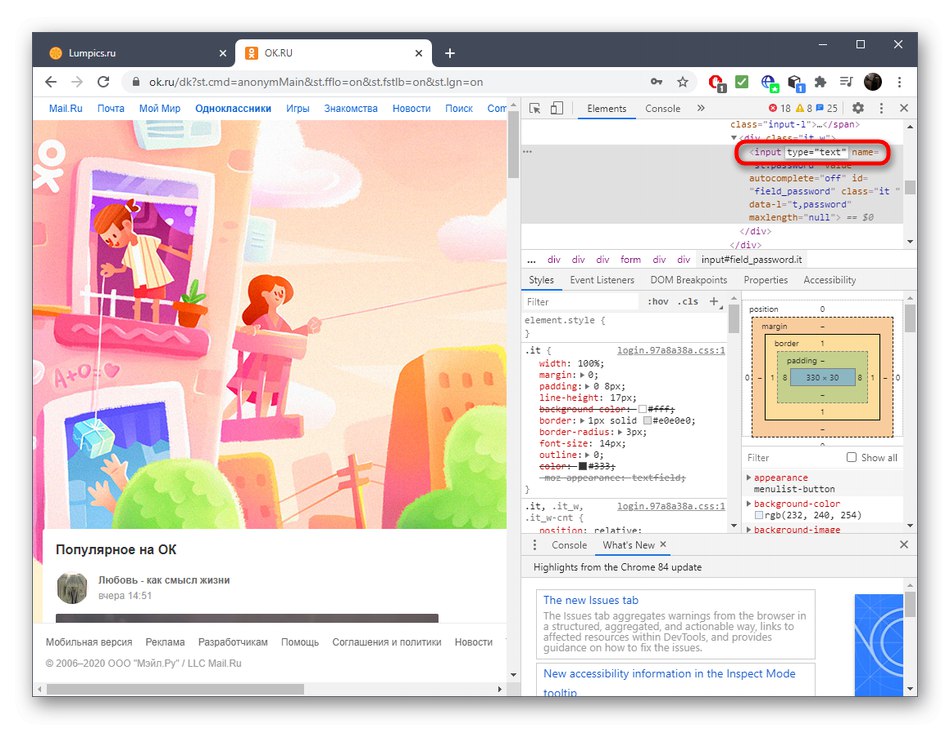The height and width of the screenshot is (729, 950).
Task: Toggle the :hov element state button
Action: pos(657,301)
